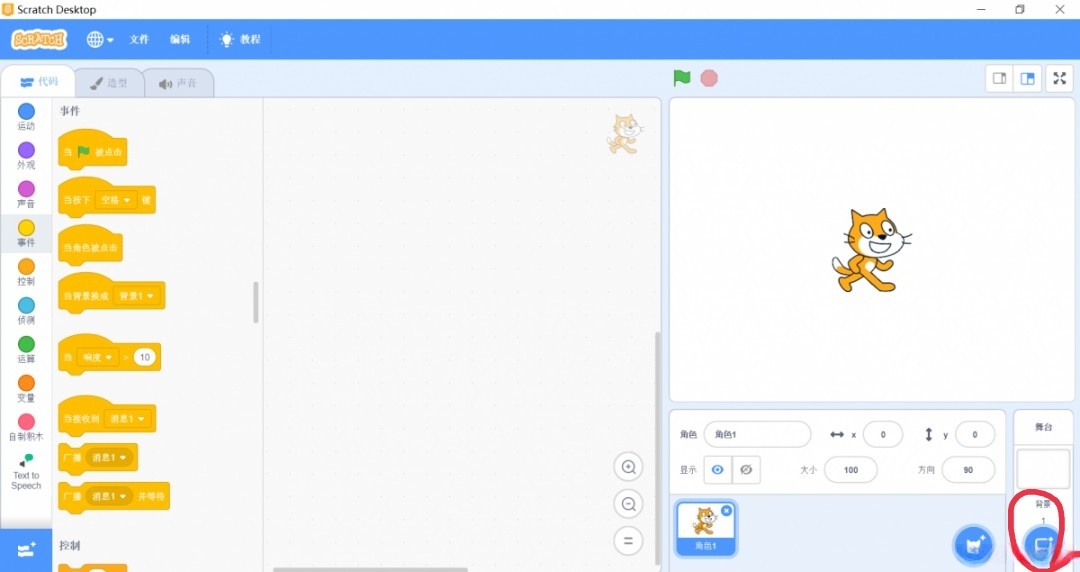This screenshot has width=1080, height=572.
Task: Open the choose a sprite button
Action: pos(973,546)
